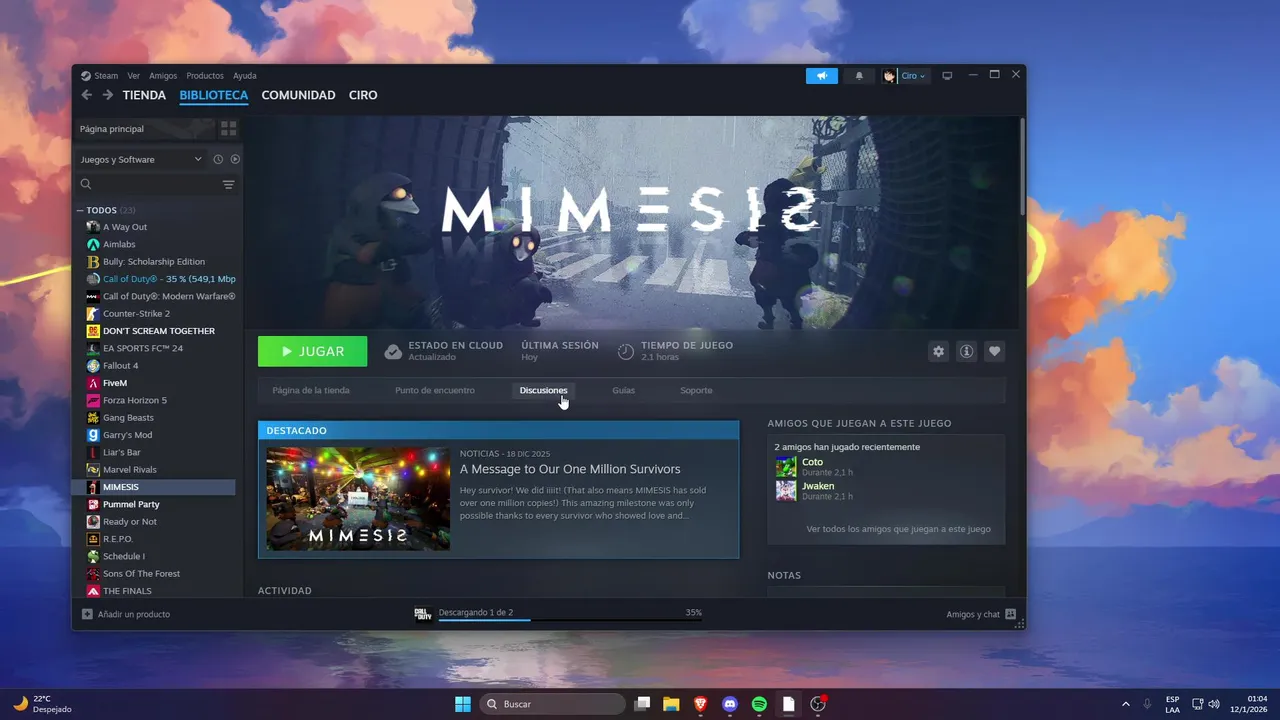Show hidden system tray icons
Viewport: 1280px width, 720px height.
[x=1125, y=704]
